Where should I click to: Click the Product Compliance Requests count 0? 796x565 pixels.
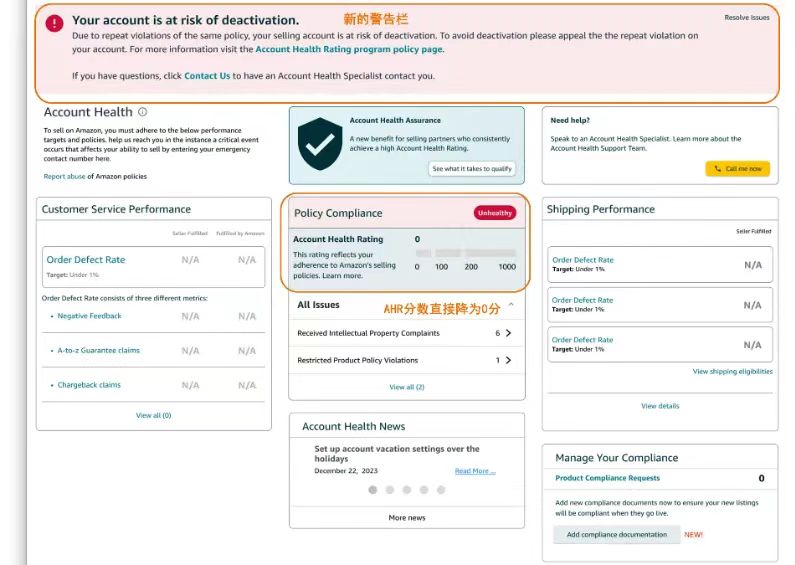761,478
